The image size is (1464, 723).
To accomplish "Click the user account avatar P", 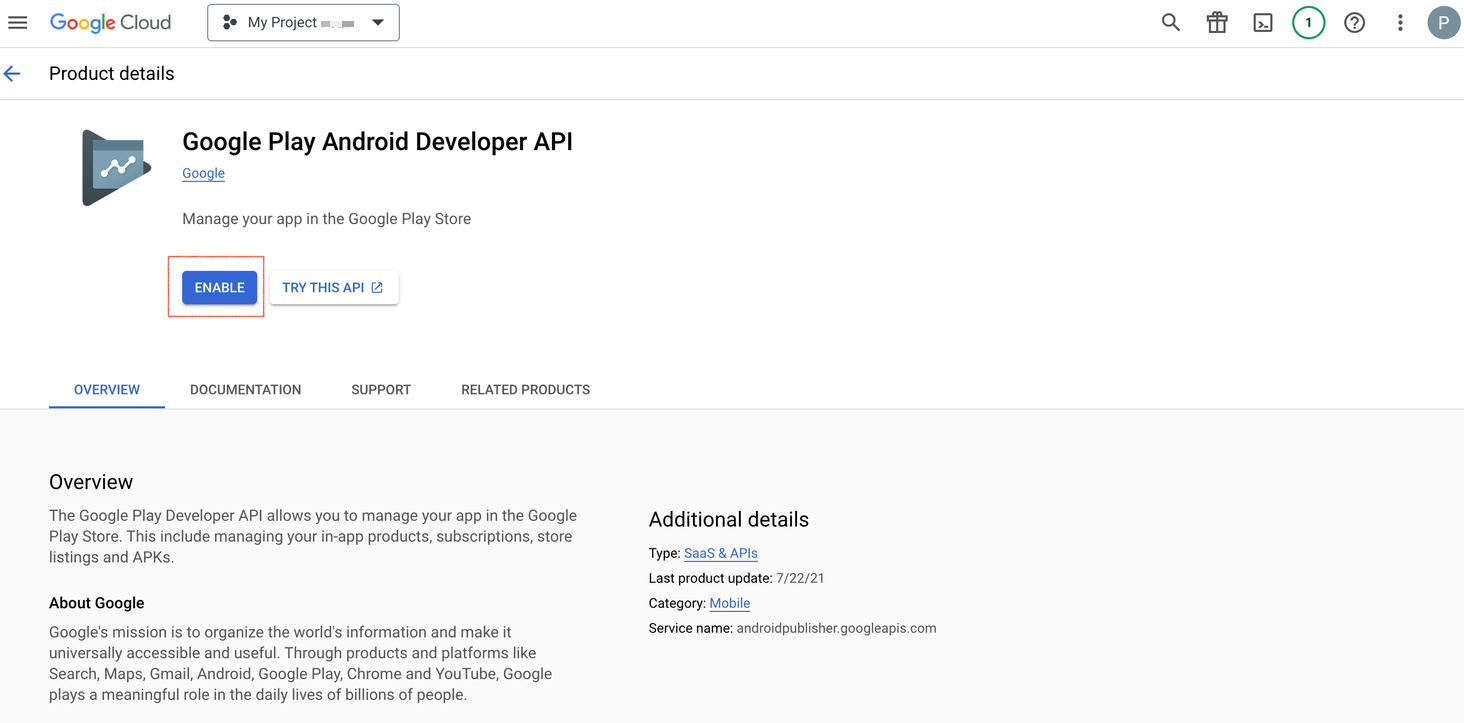I will pos(1443,22).
